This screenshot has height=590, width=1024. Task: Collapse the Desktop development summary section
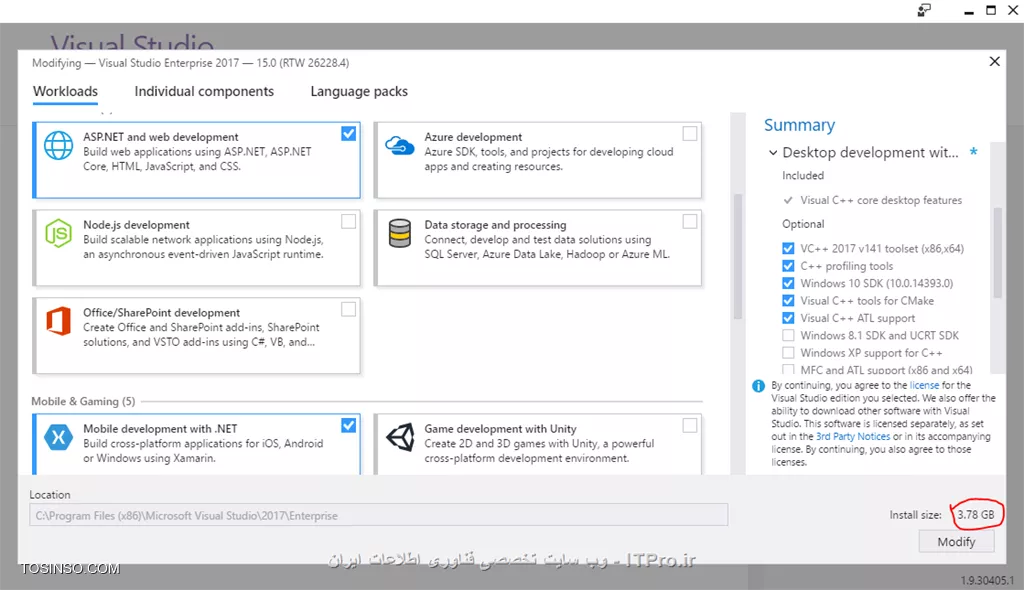[x=773, y=152]
